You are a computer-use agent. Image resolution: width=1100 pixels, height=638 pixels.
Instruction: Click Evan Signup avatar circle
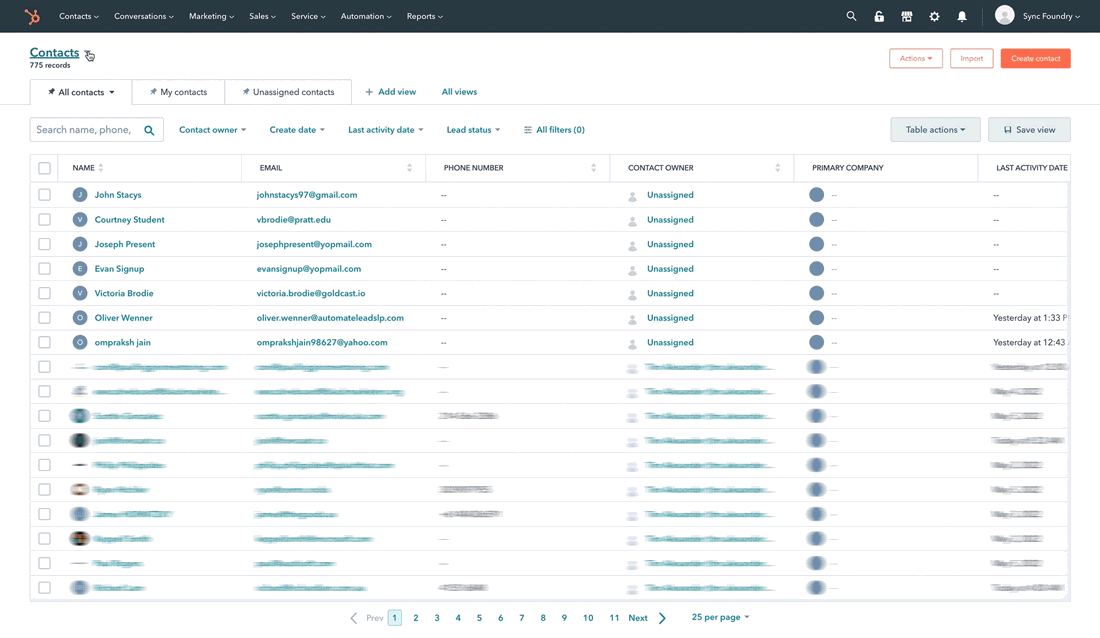(80, 269)
